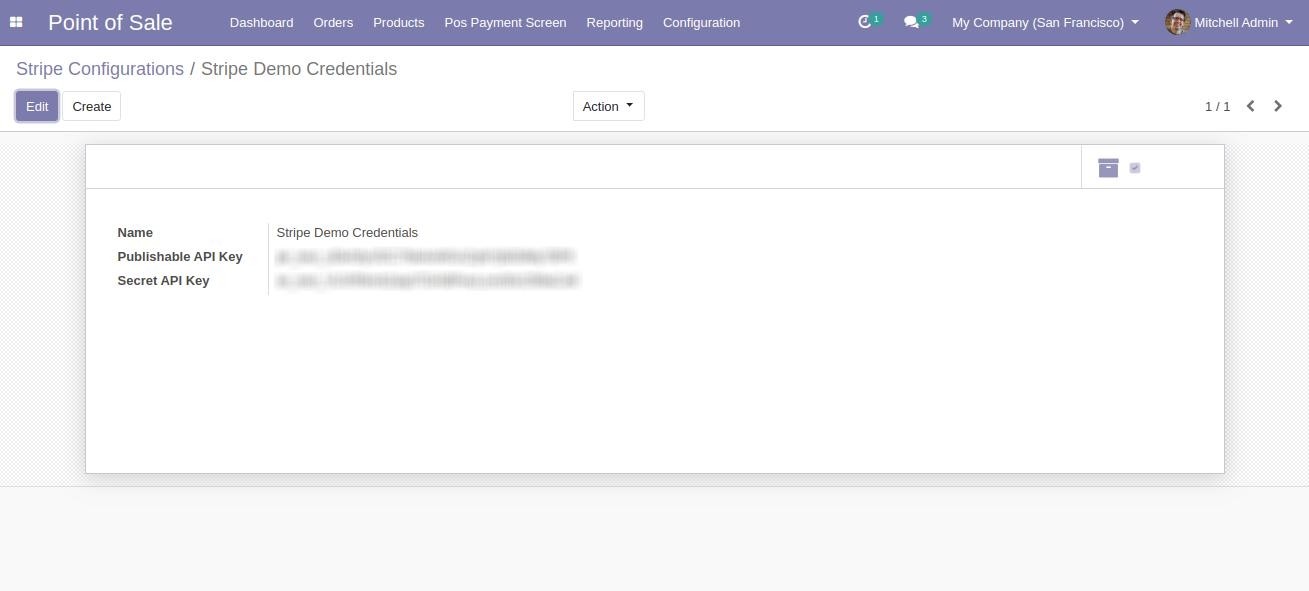Open My Company (San Francisco) switcher
The height and width of the screenshot is (591, 1309).
[x=1045, y=22]
